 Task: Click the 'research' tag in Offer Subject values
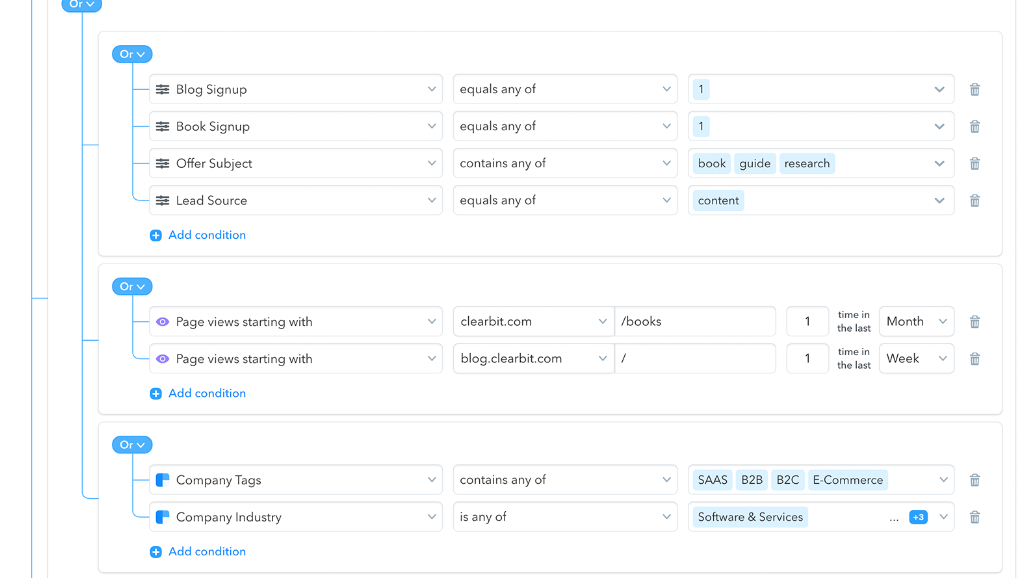point(806,164)
